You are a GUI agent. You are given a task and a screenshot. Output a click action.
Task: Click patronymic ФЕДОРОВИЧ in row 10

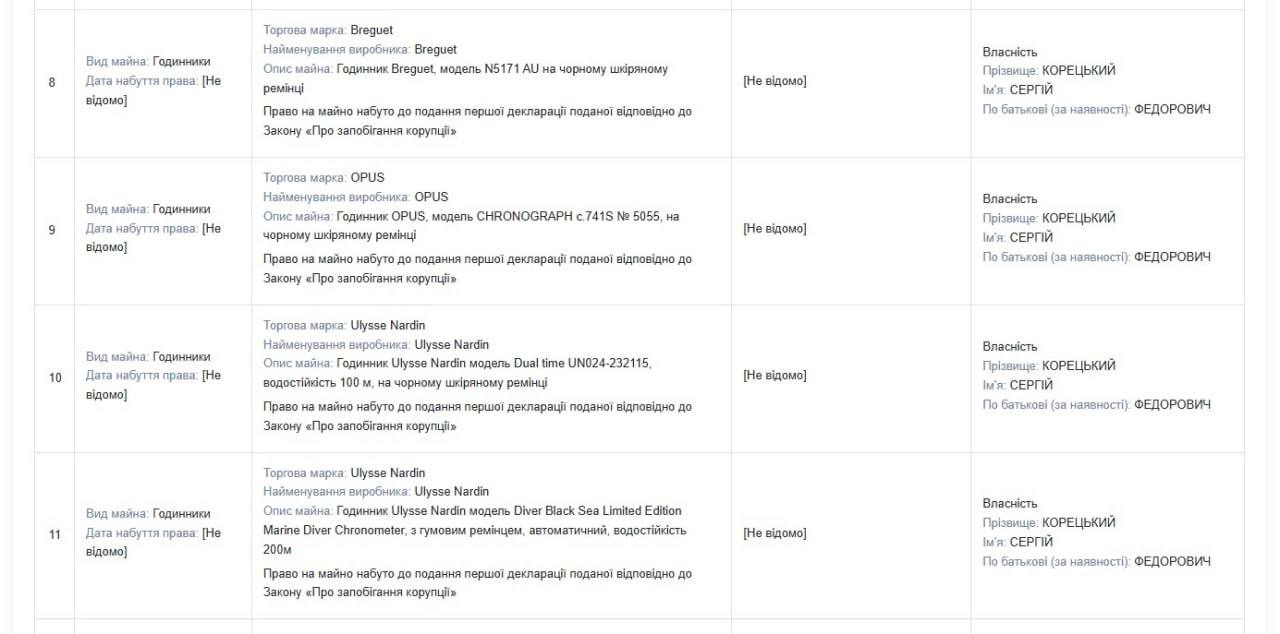(1172, 404)
